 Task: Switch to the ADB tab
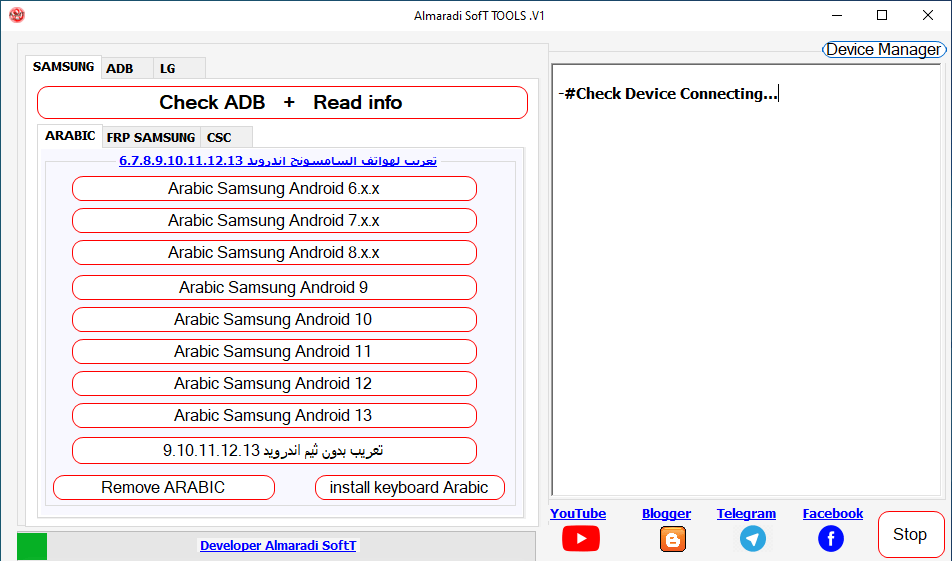[x=120, y=68]
